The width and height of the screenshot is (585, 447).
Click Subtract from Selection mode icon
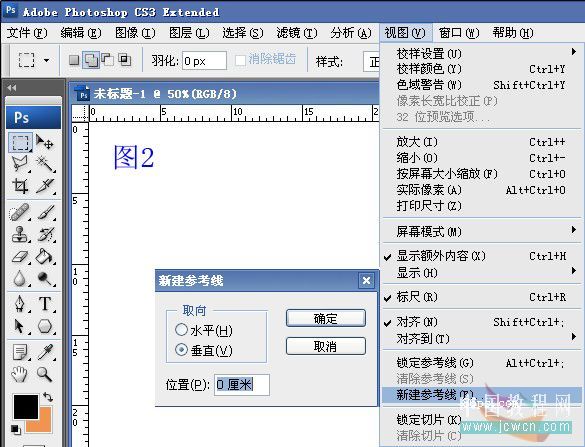[107, 60]
